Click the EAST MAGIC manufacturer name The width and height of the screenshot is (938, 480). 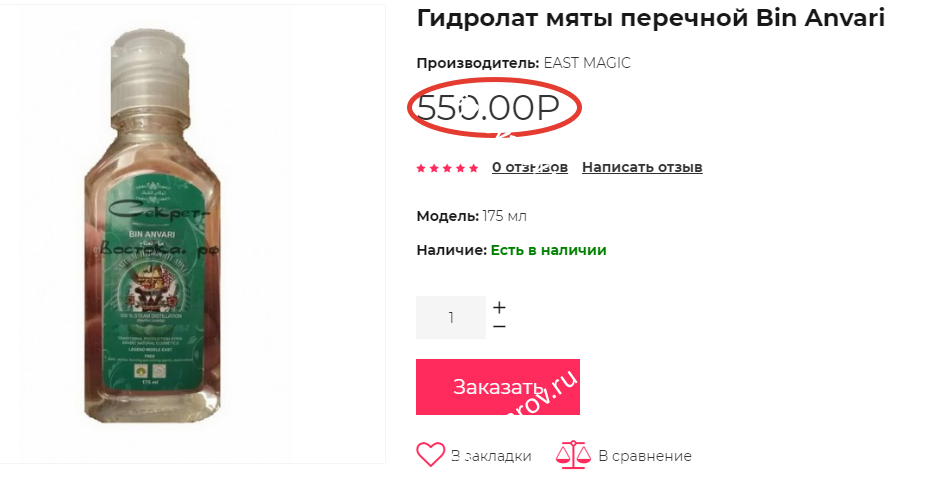(587, 63)
